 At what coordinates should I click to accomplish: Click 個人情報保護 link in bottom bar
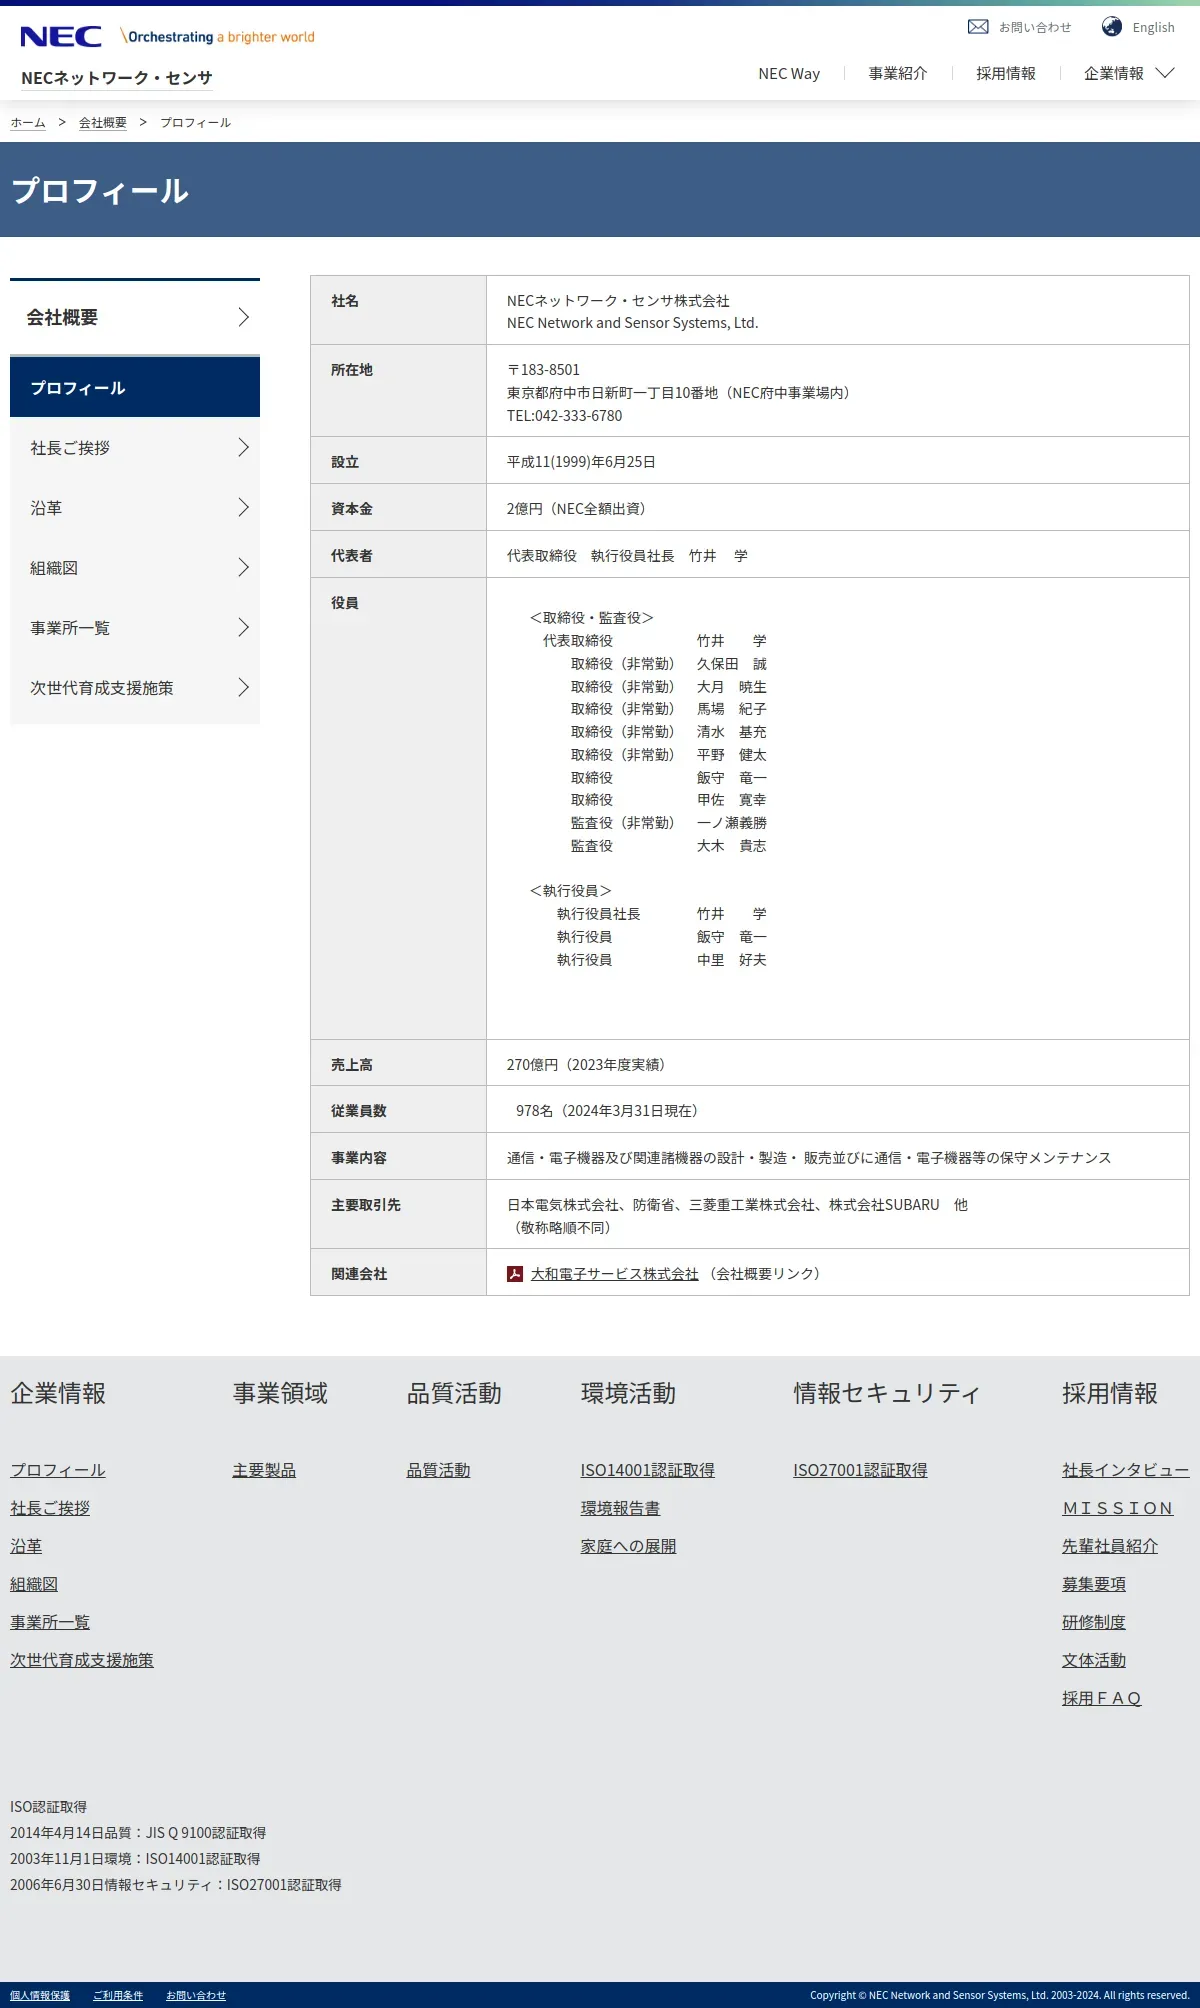click(x=40, y=1995)
